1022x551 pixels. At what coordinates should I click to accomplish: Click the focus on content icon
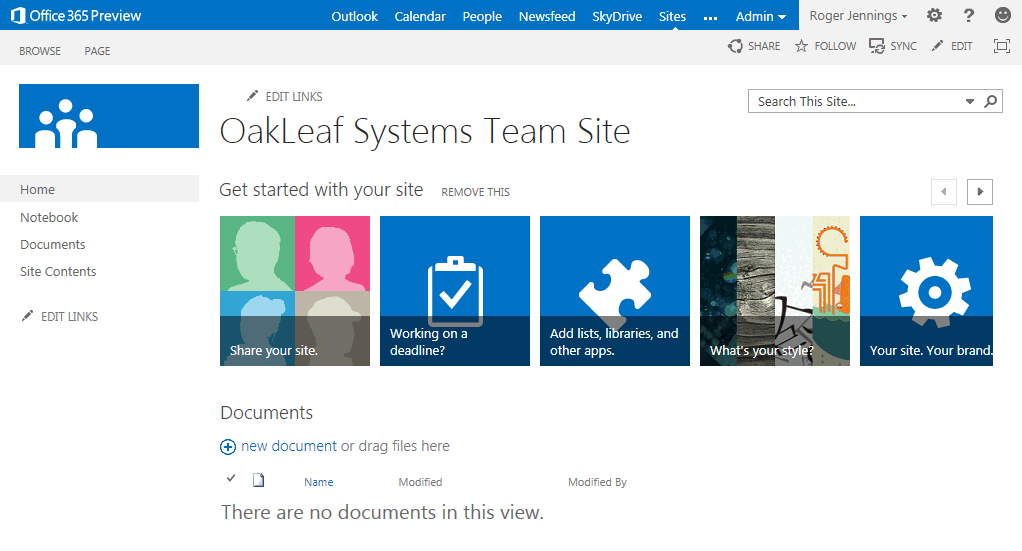click(1001, 46)
